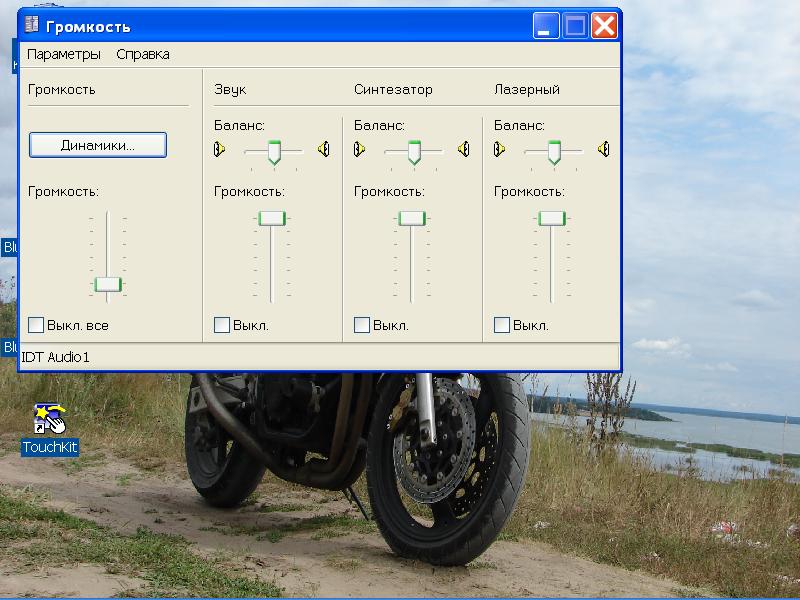Click left speaker icon under Синтезатор balance

pos(360,149)
